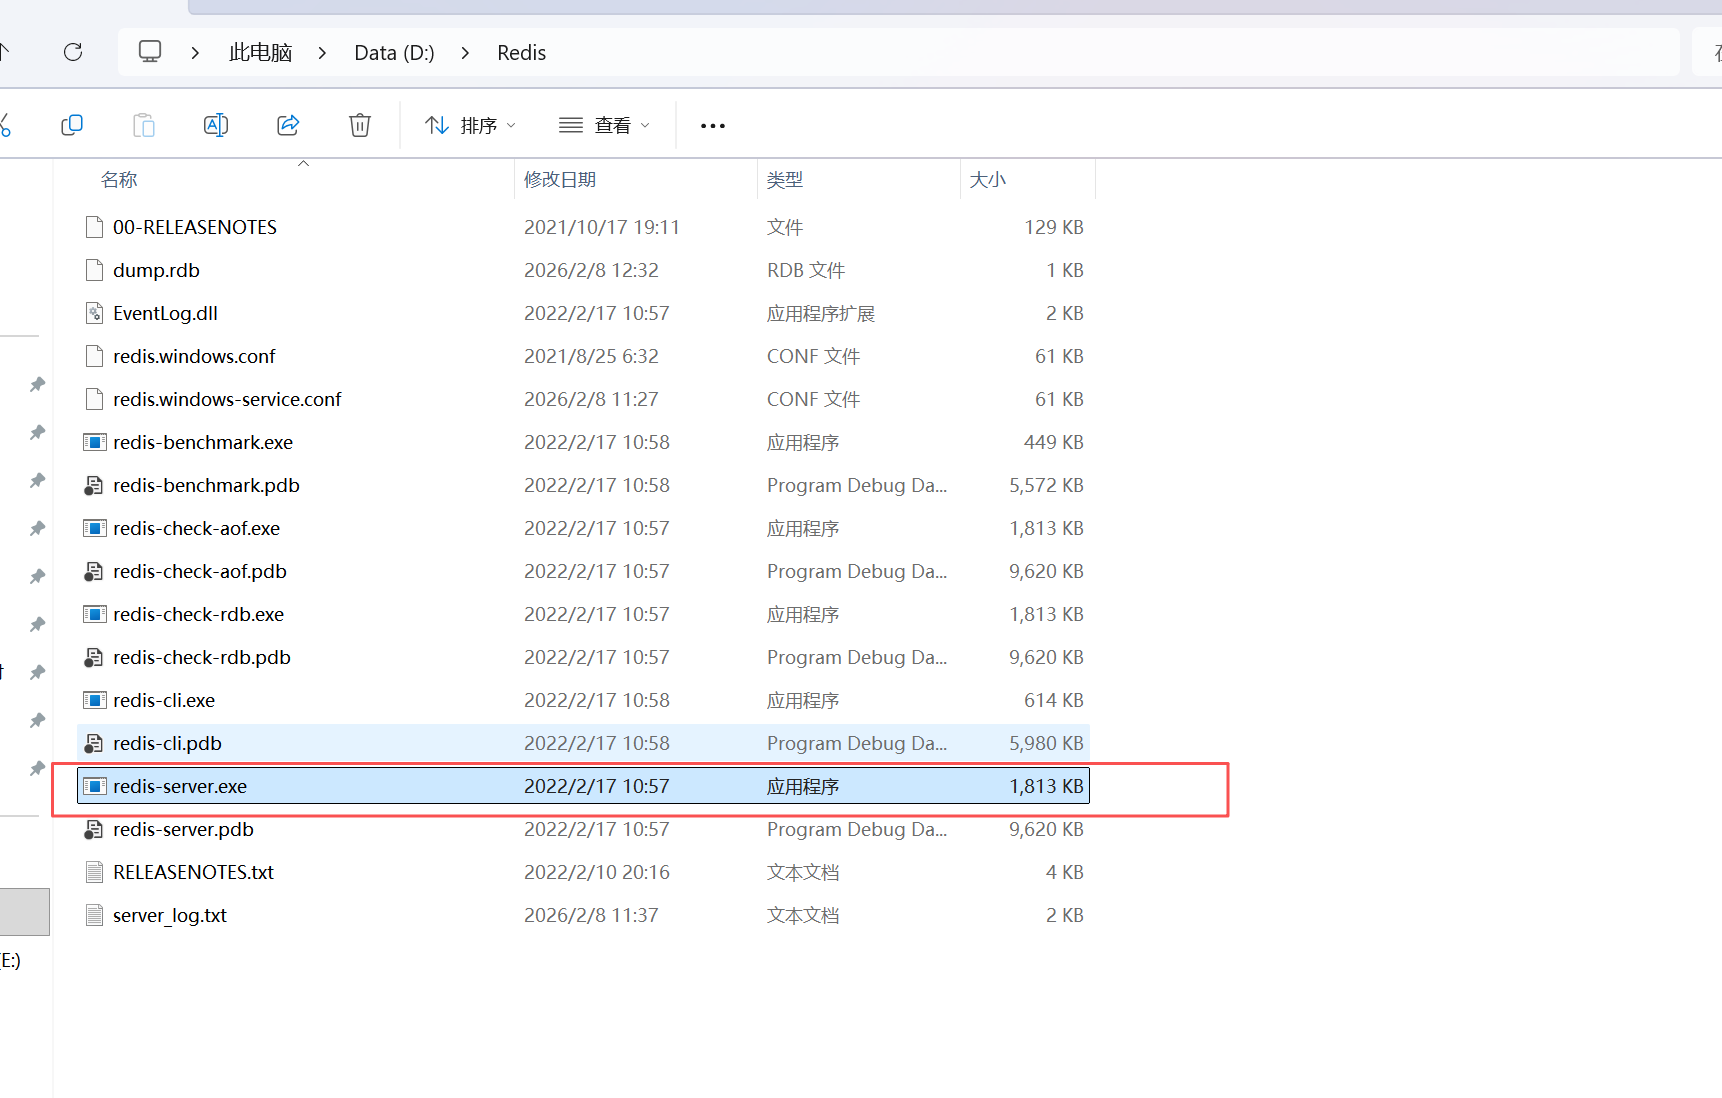Image resolution: width=1722 pixels, height=1098 pixels.
Task: Click the redis-server.pdb file icon
Action: click(94, 829)
